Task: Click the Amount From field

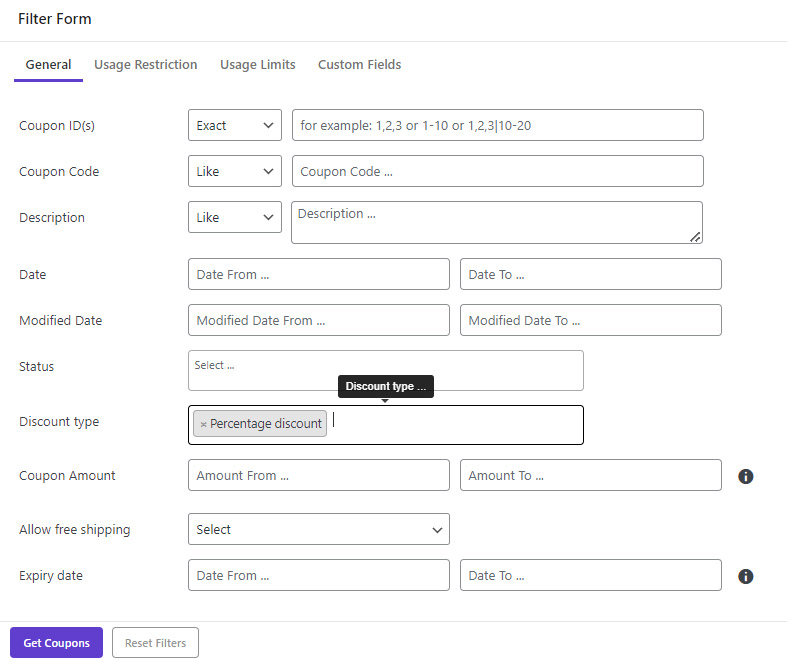Action: (319, 475)
